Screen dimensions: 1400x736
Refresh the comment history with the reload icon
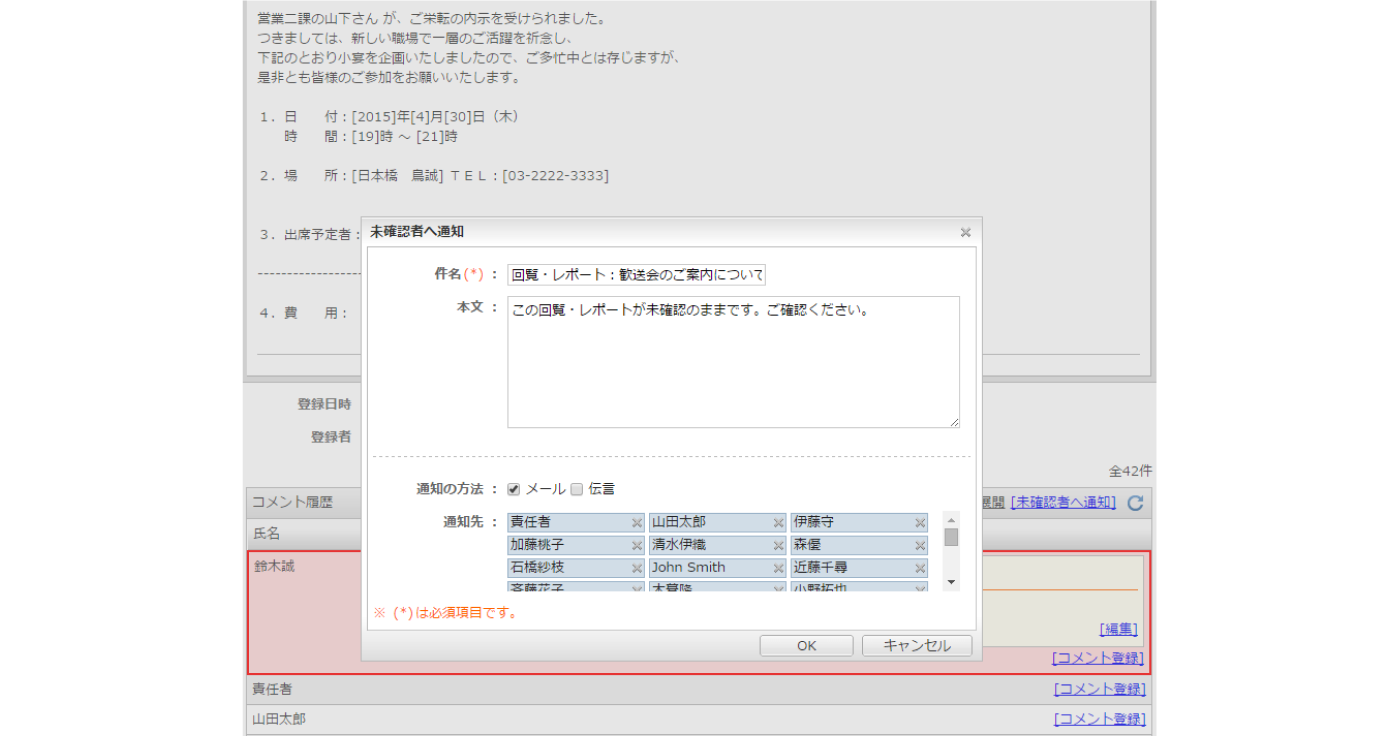pos(1135,503)
